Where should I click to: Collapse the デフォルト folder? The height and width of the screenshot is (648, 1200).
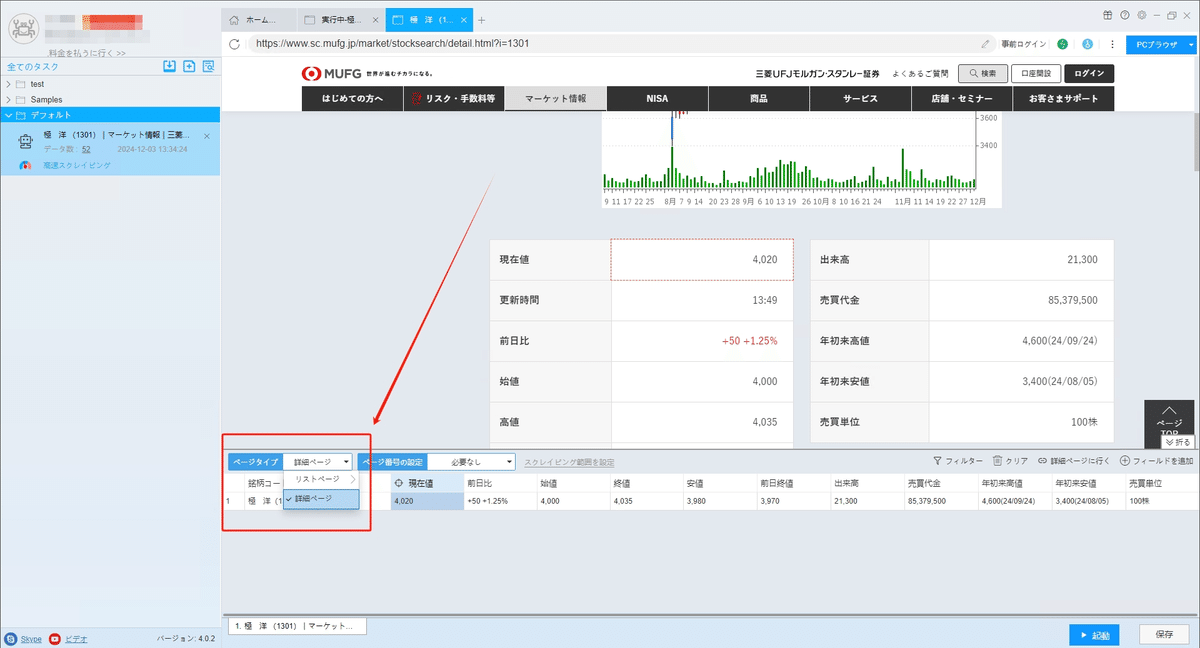9,115
